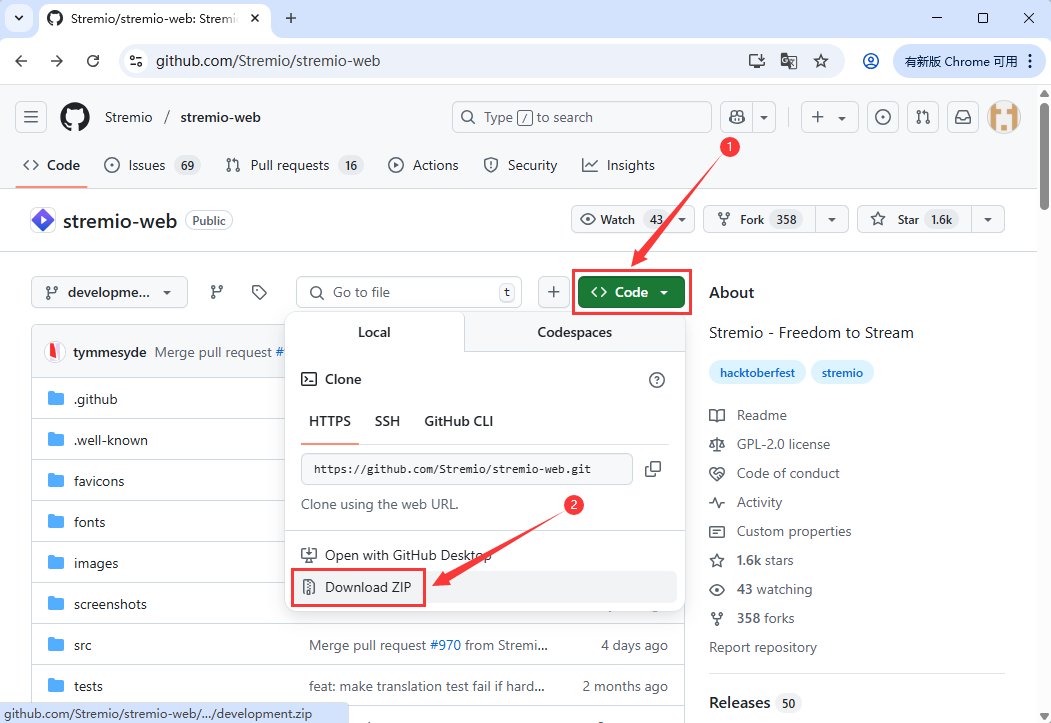View tags via the tag icon
Image resolution: width=1051 pixels, height=723 pixels.
[259, 292]
